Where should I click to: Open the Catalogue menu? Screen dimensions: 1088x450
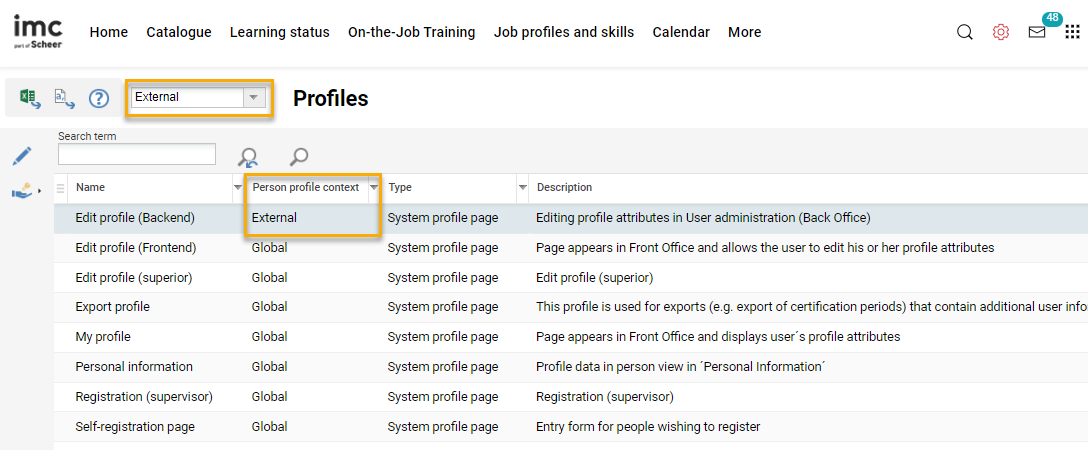179,32
